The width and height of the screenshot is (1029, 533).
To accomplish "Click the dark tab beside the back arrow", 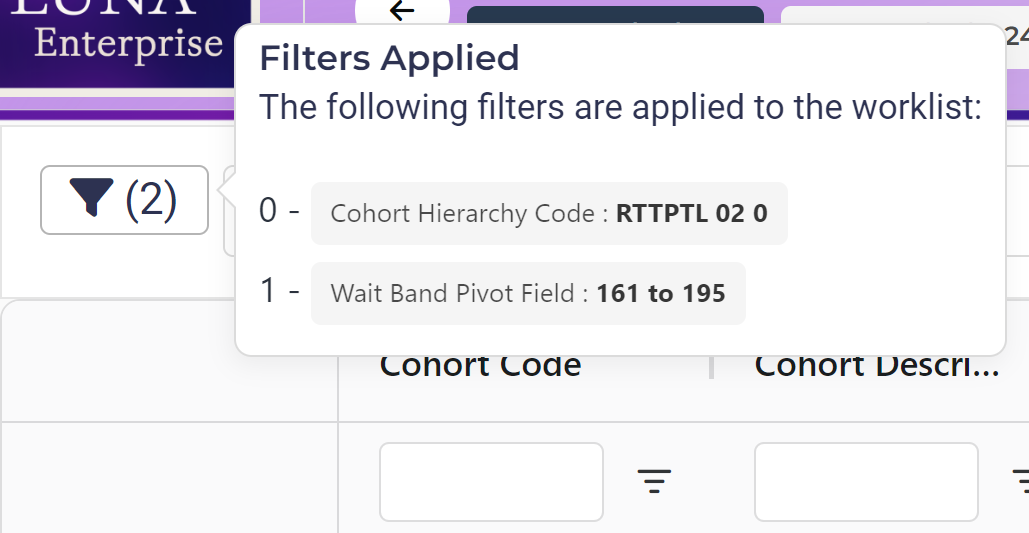I will point(615,15).
